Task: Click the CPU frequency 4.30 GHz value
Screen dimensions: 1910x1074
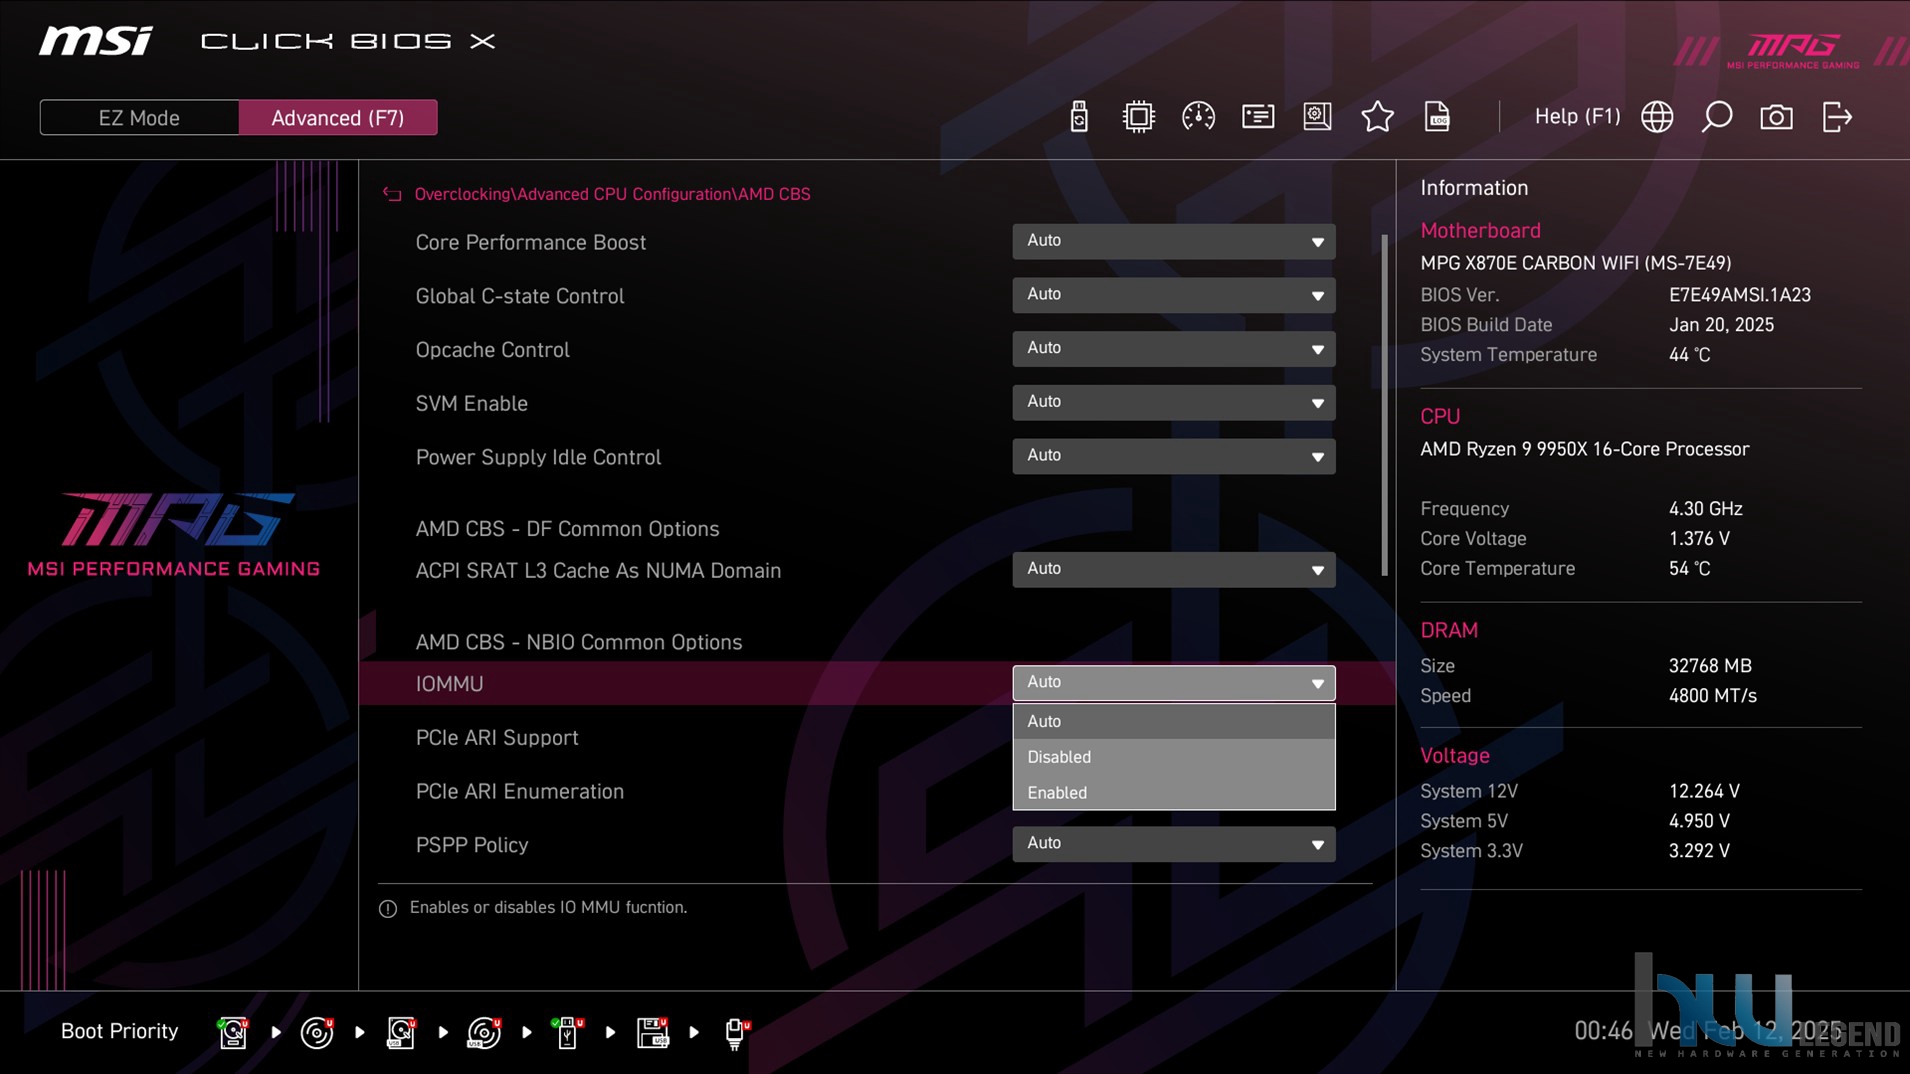Action: 1705,509
